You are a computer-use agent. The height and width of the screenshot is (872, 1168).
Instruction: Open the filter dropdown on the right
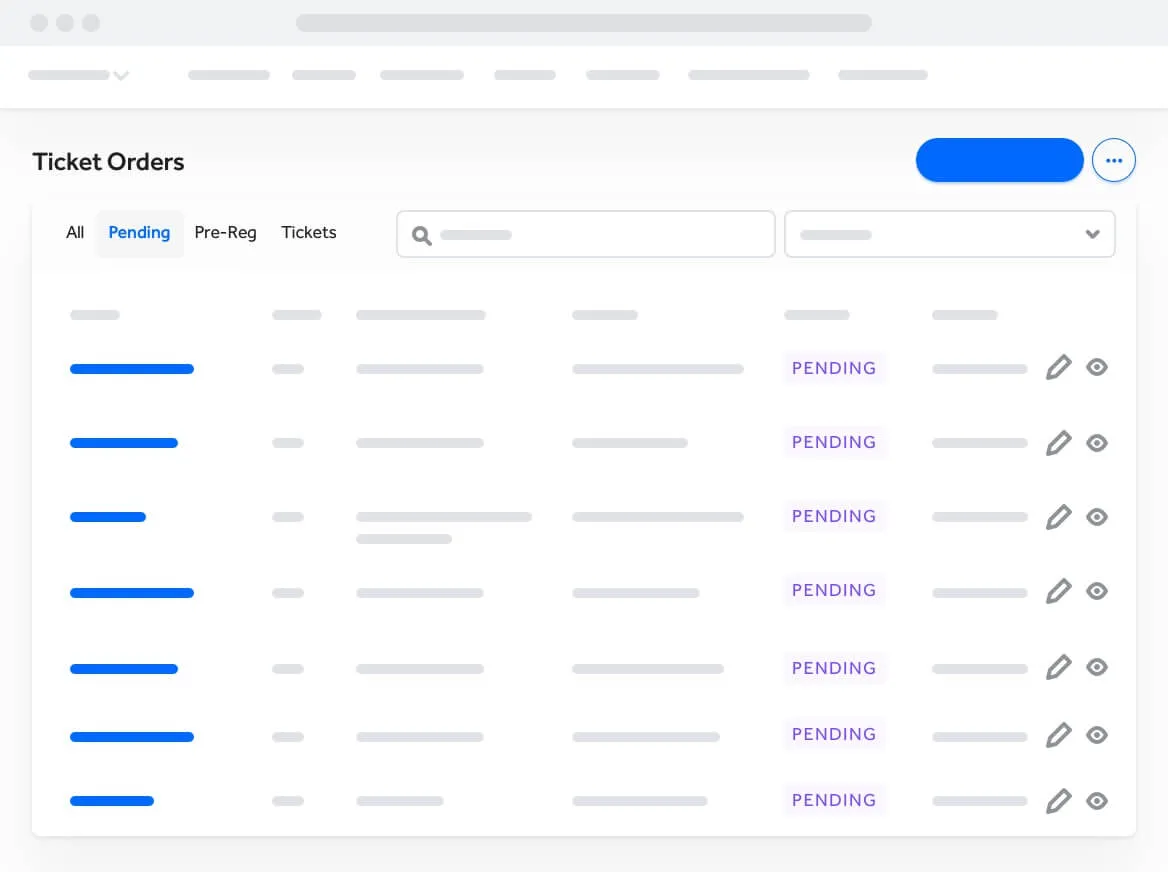(x=949, y=234)
